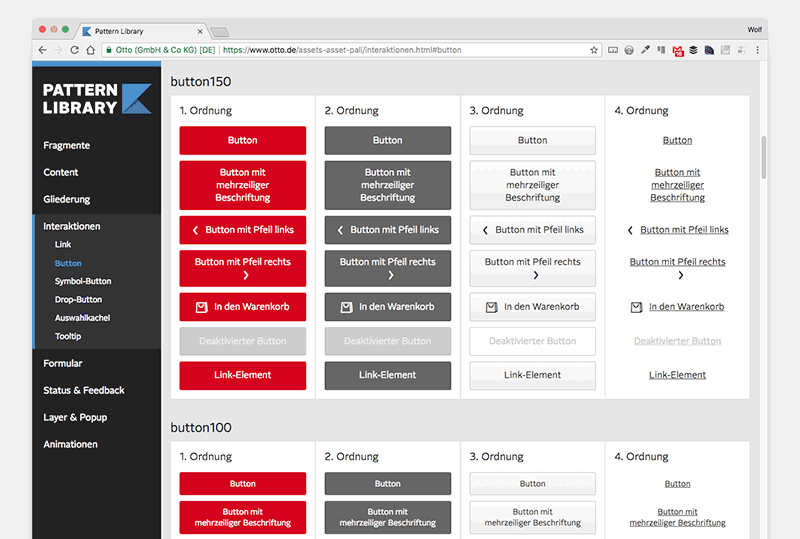
Task: Expand the Formular sidebar section
Action: (63, 363)
